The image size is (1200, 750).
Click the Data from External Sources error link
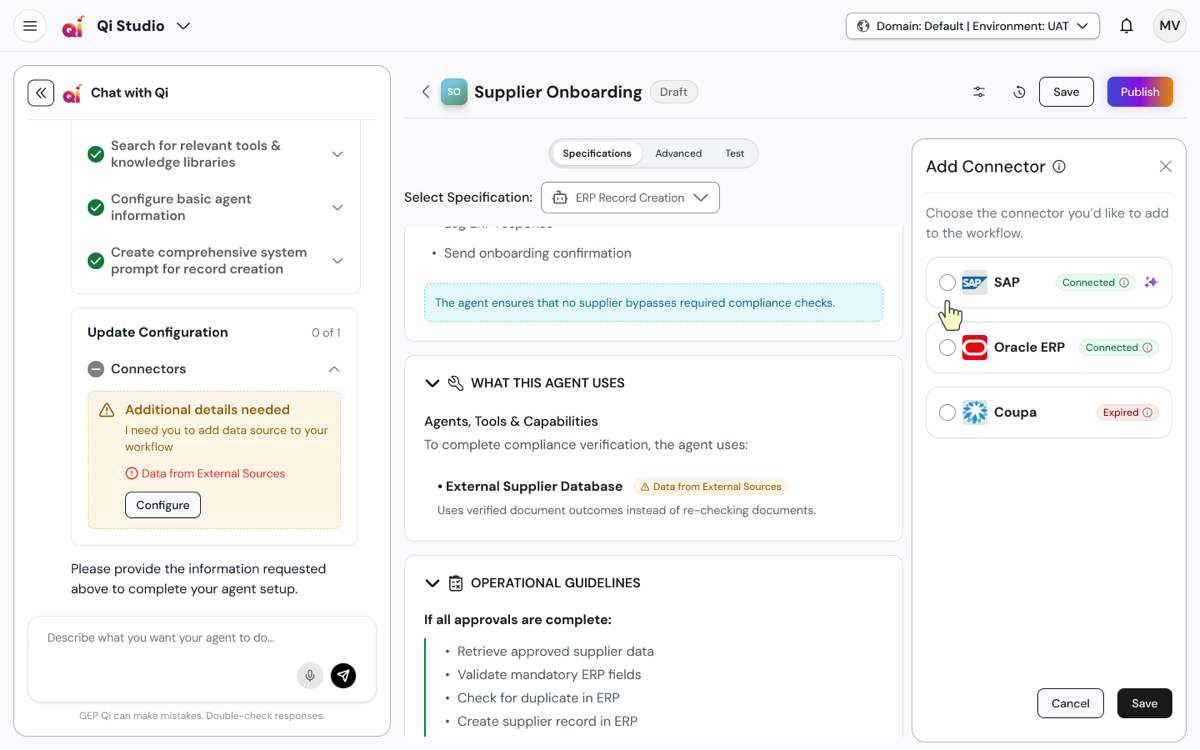click(205, 474)
